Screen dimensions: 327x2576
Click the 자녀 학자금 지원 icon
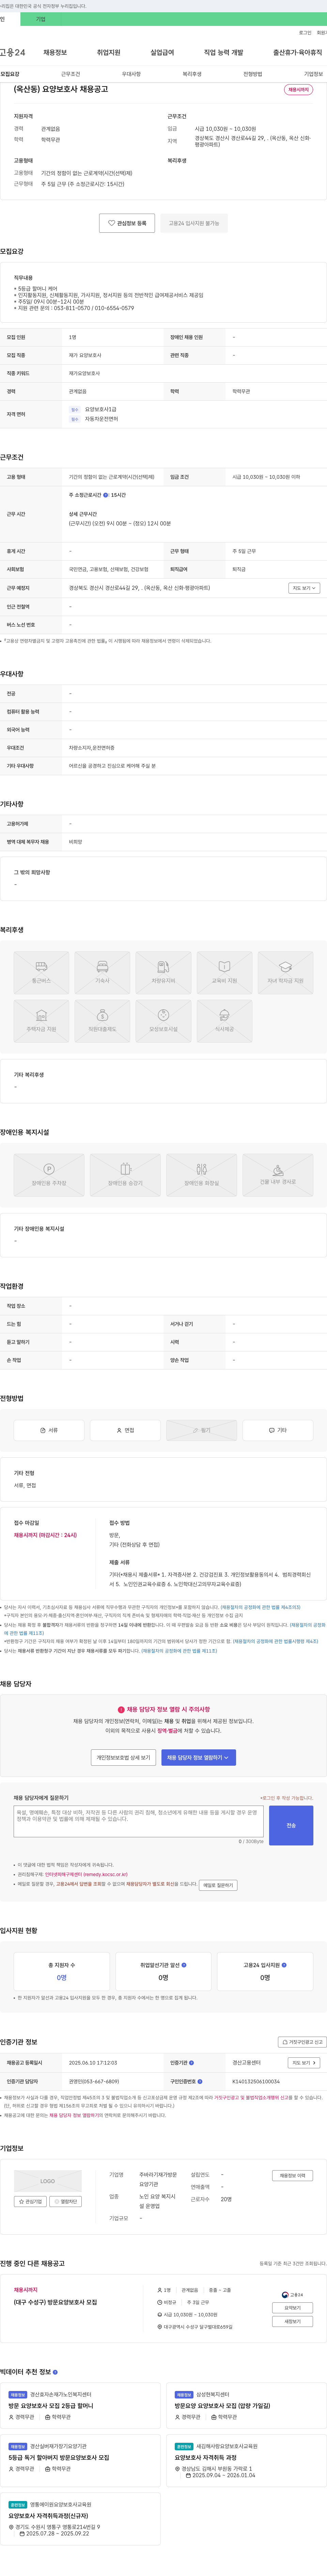tap(285, 973)
